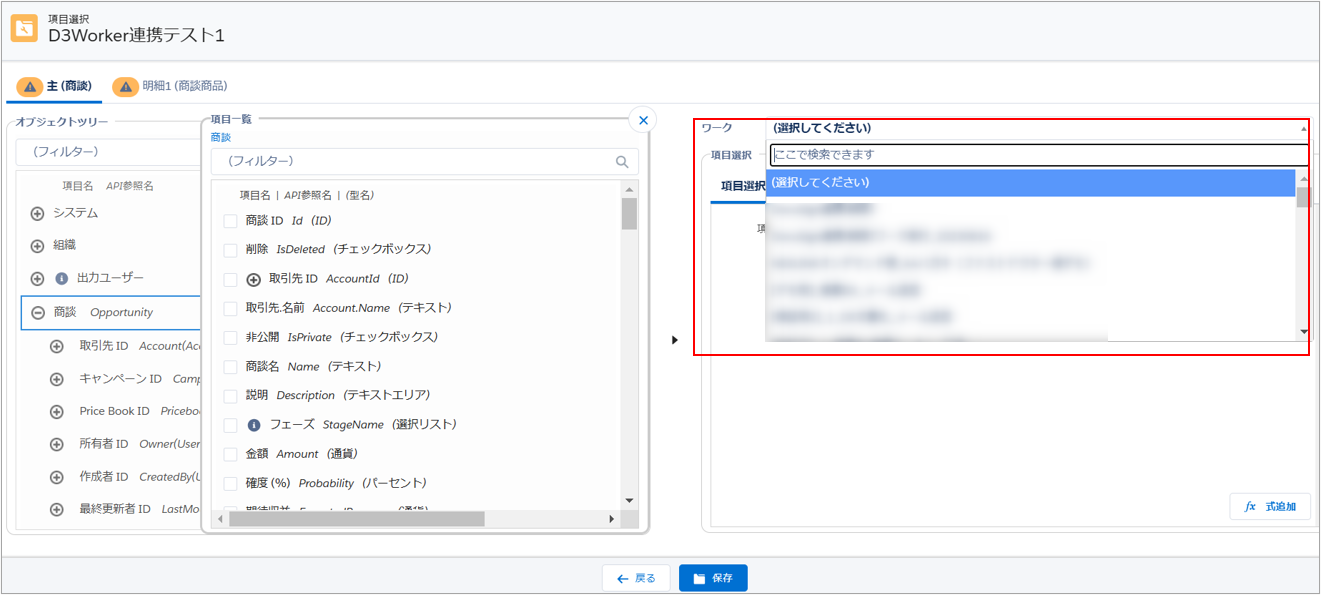Click the plus icon beside 取引先 ID AccountId

254,279
